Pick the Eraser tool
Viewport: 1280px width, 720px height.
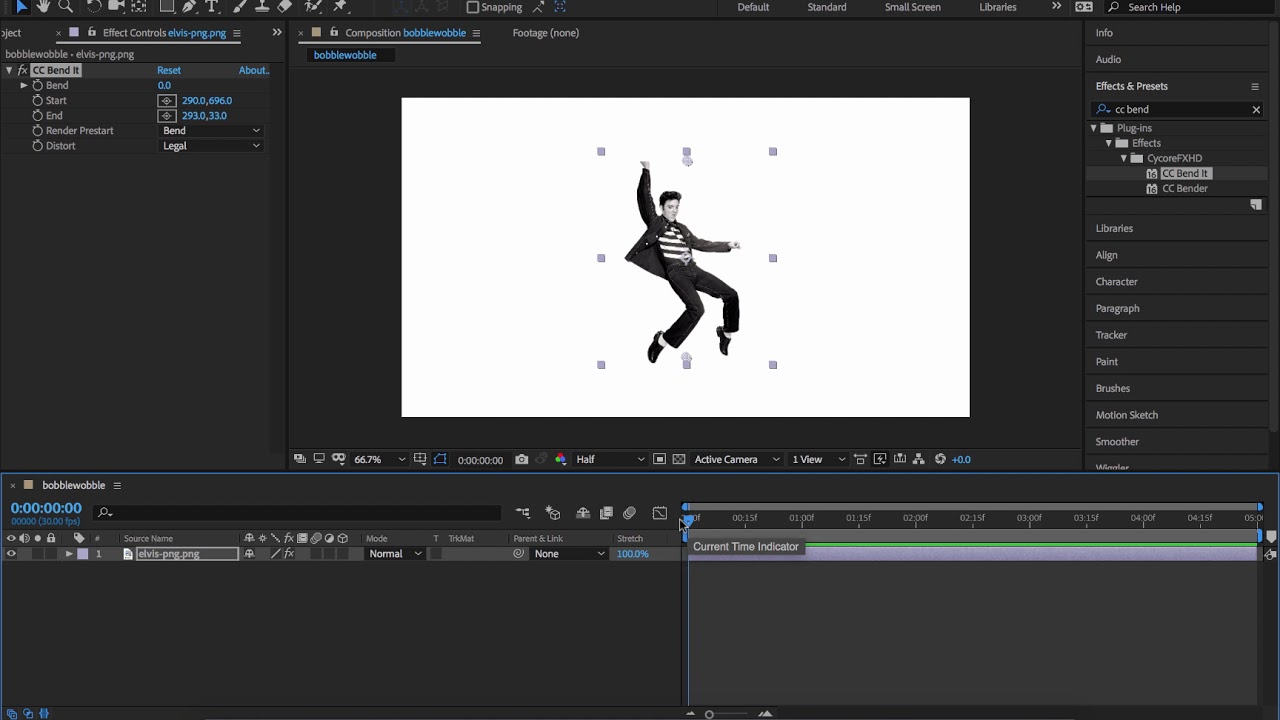coord(285,6)
